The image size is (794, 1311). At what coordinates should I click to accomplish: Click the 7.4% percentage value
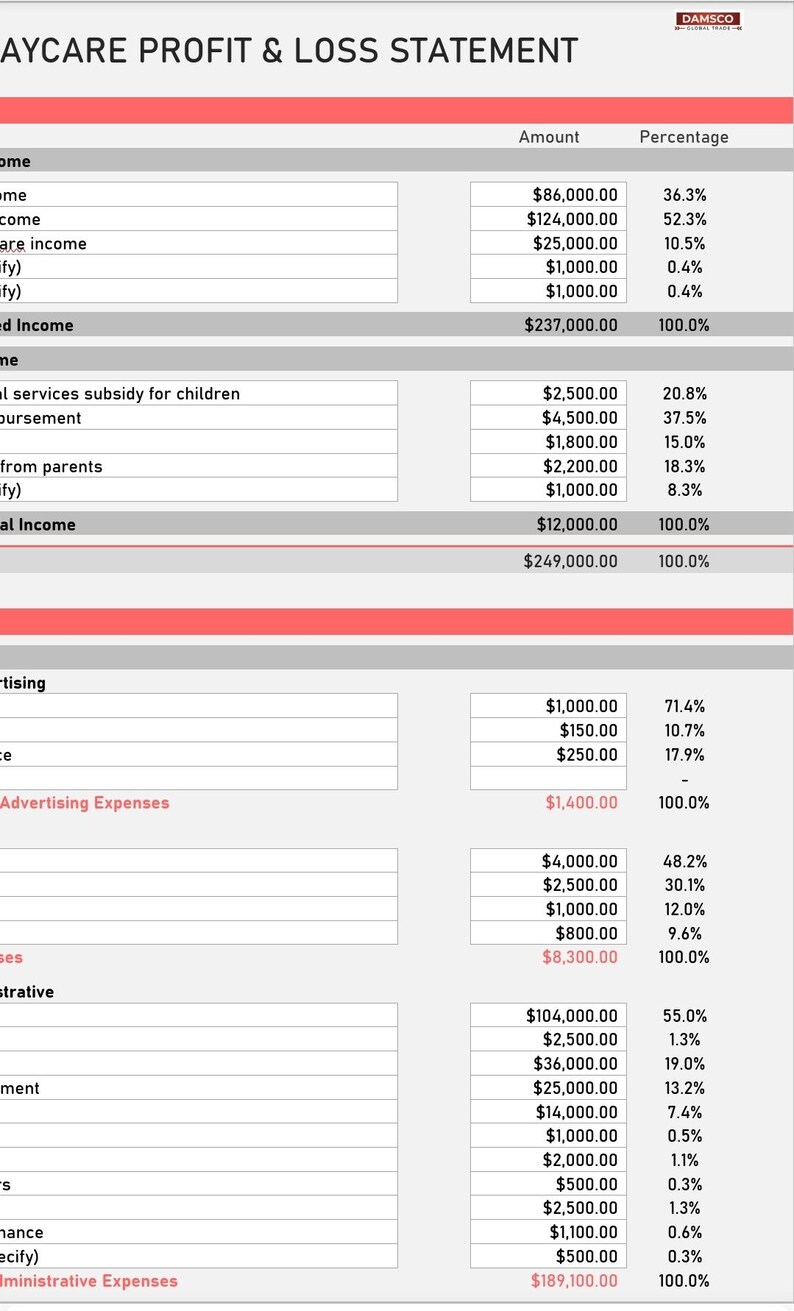[685, 1112]
